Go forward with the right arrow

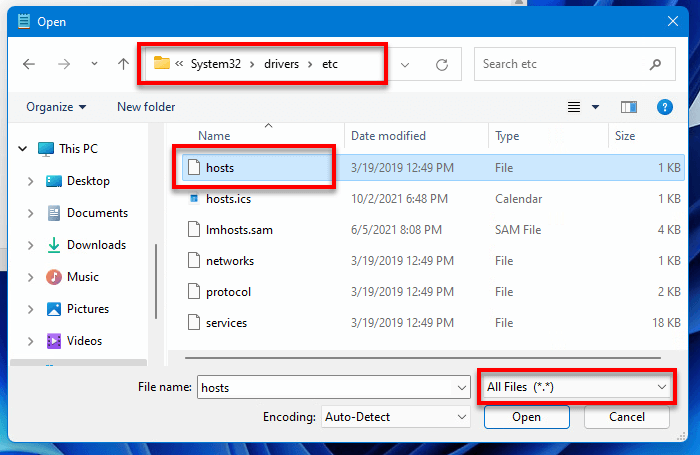click(64, 64)
